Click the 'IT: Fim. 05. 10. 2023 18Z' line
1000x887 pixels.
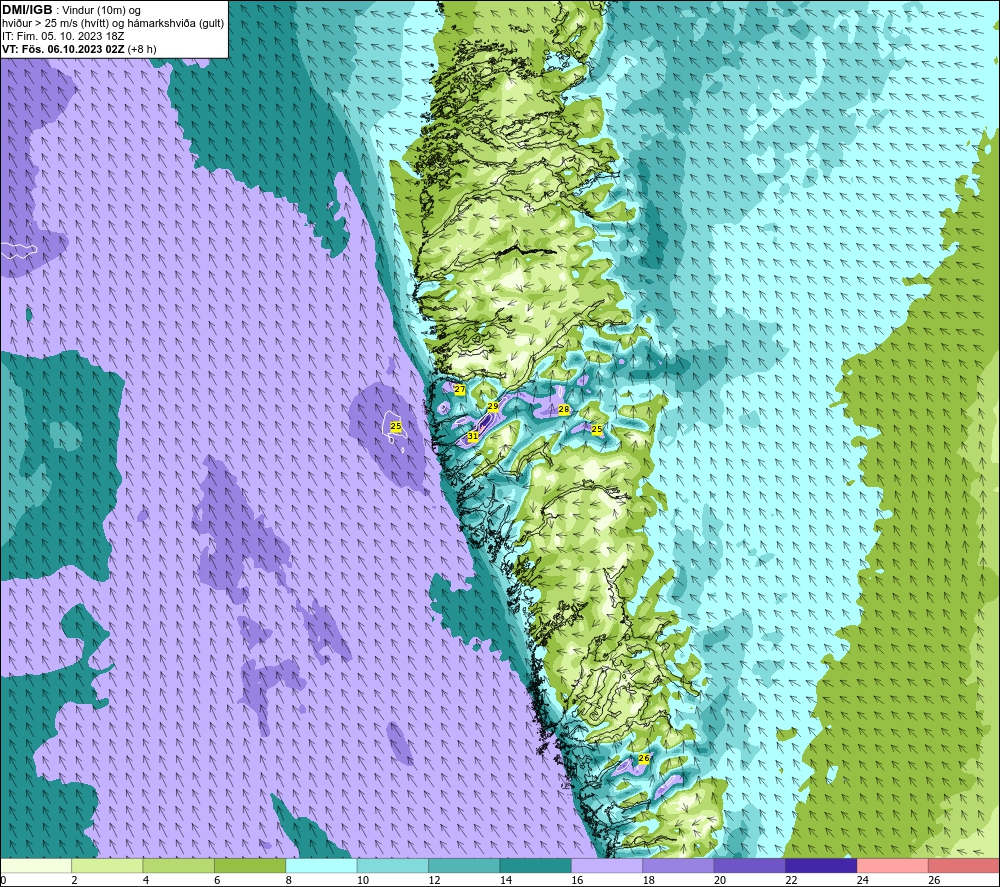(63, 36)
